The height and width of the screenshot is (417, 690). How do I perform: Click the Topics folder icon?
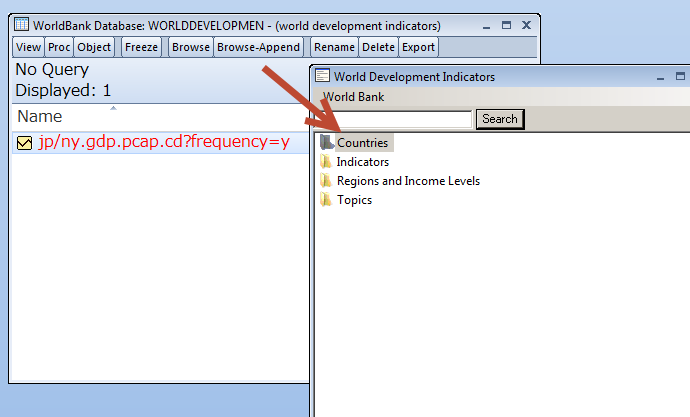[x=326, y=199]
